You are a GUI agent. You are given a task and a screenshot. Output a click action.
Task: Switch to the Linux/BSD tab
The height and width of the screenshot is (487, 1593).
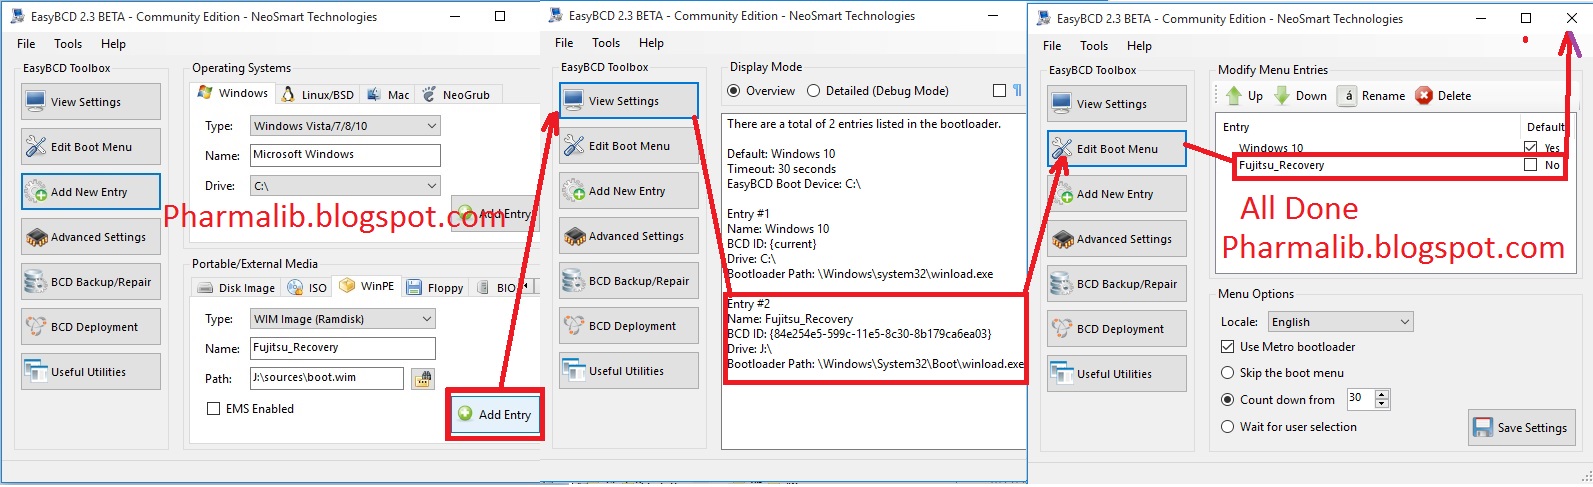318,94
